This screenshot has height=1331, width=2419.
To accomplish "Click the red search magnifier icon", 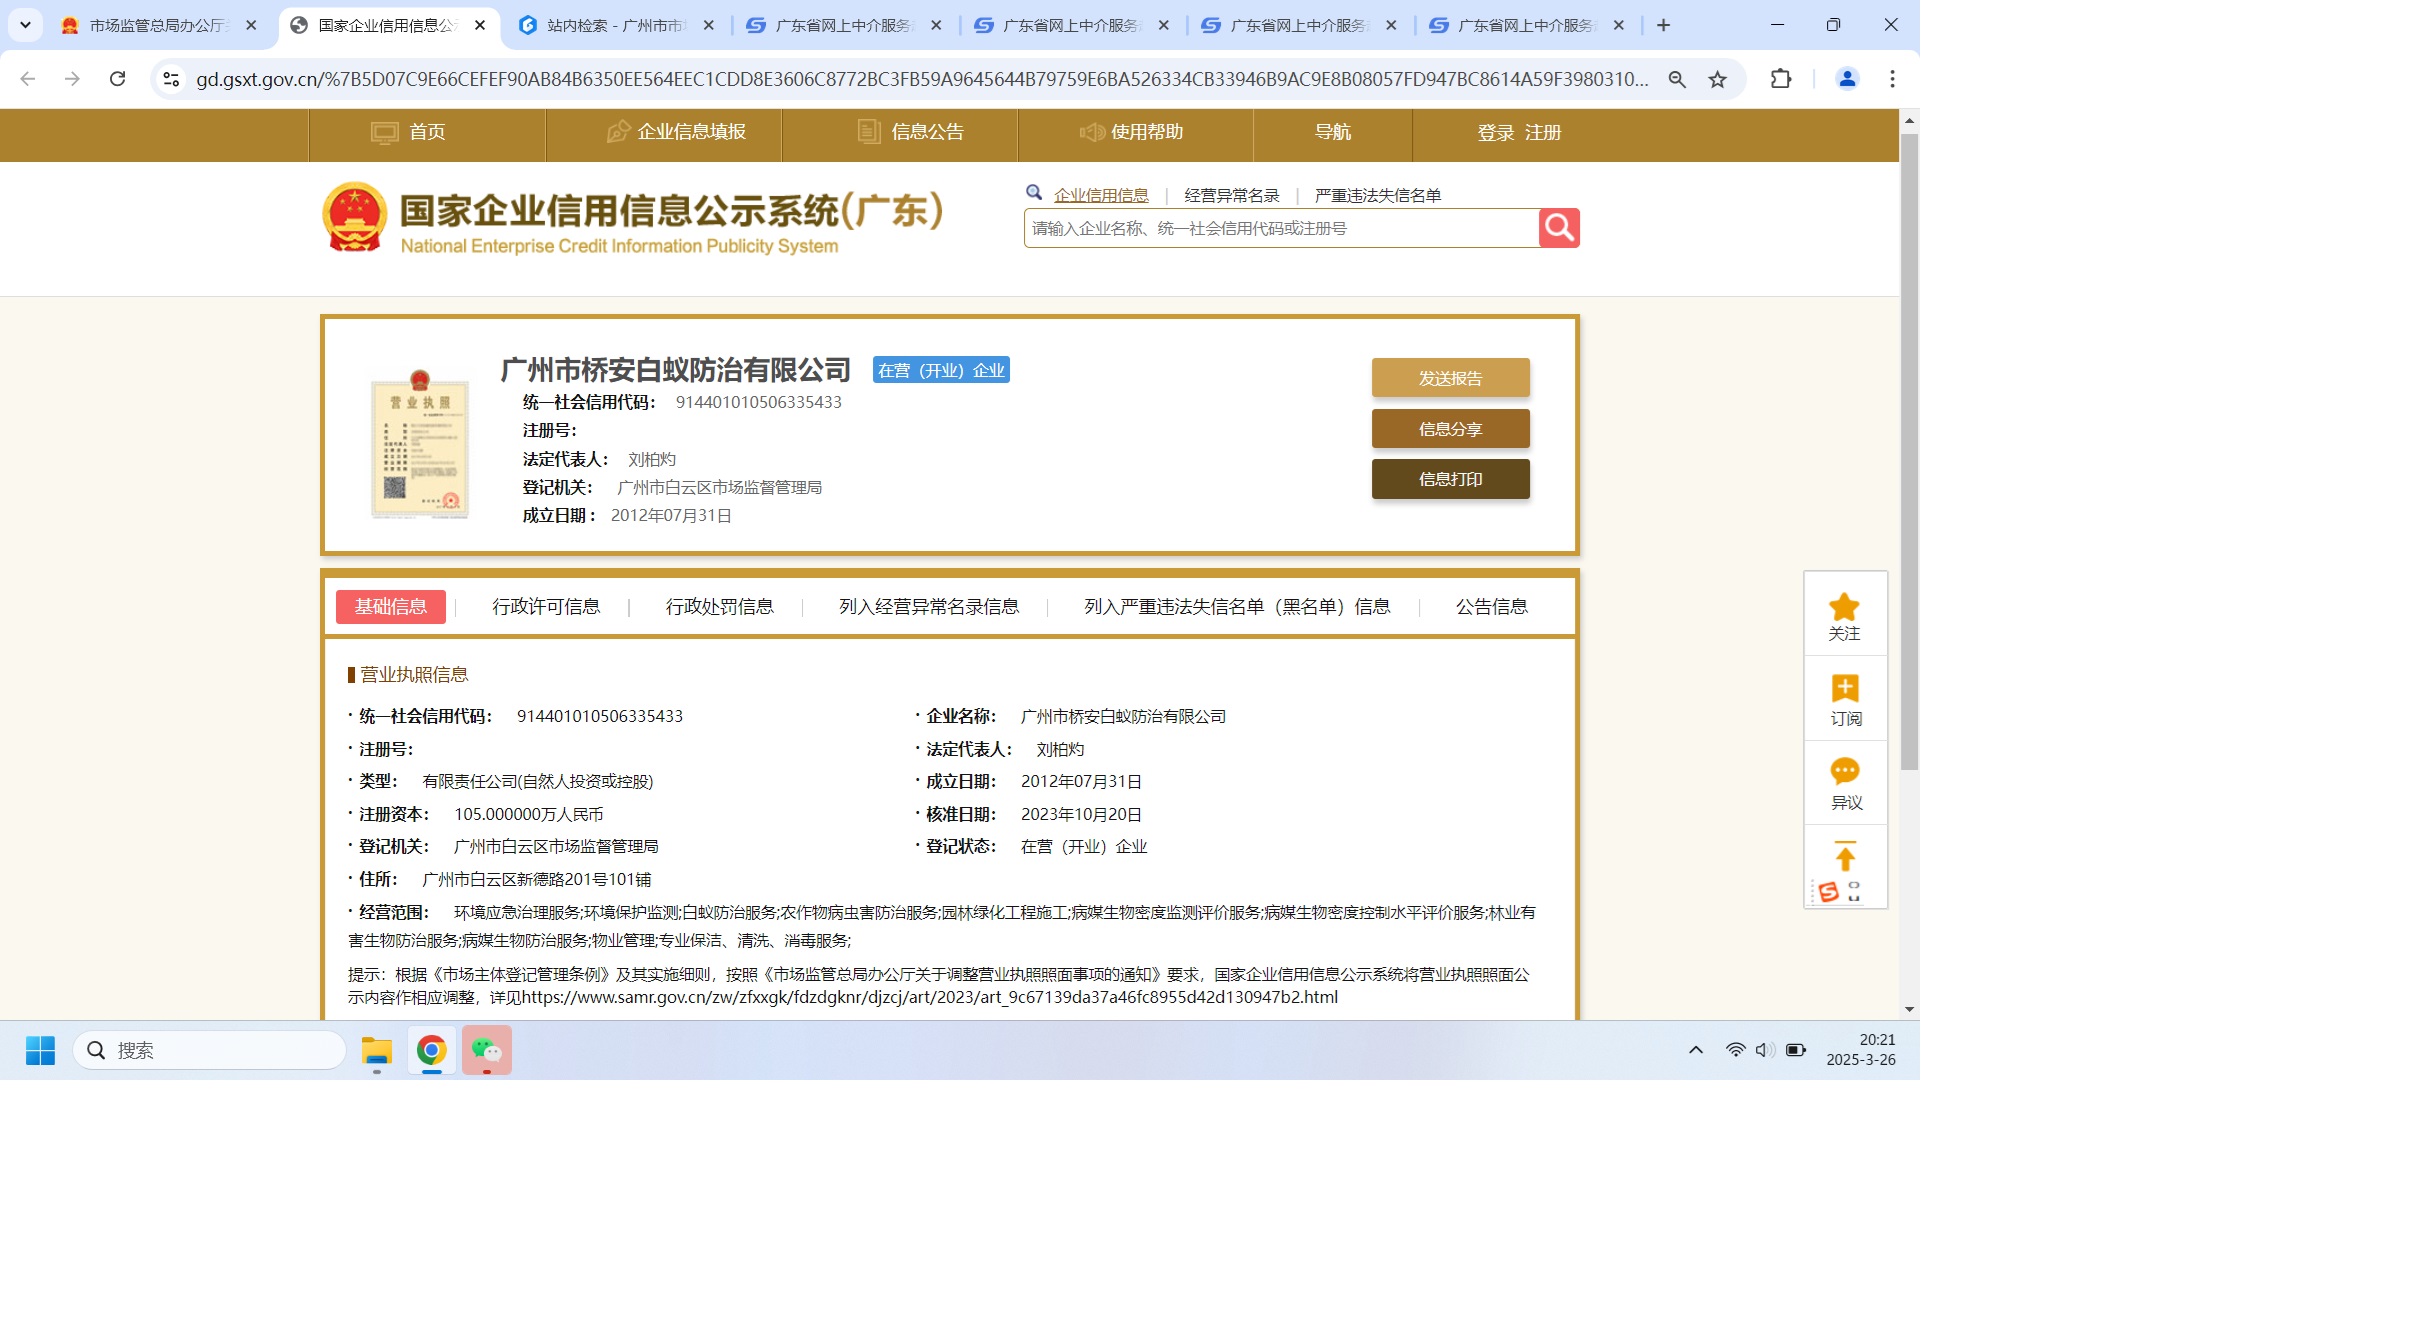I will pyautogui.click(x=1559, y=227).
